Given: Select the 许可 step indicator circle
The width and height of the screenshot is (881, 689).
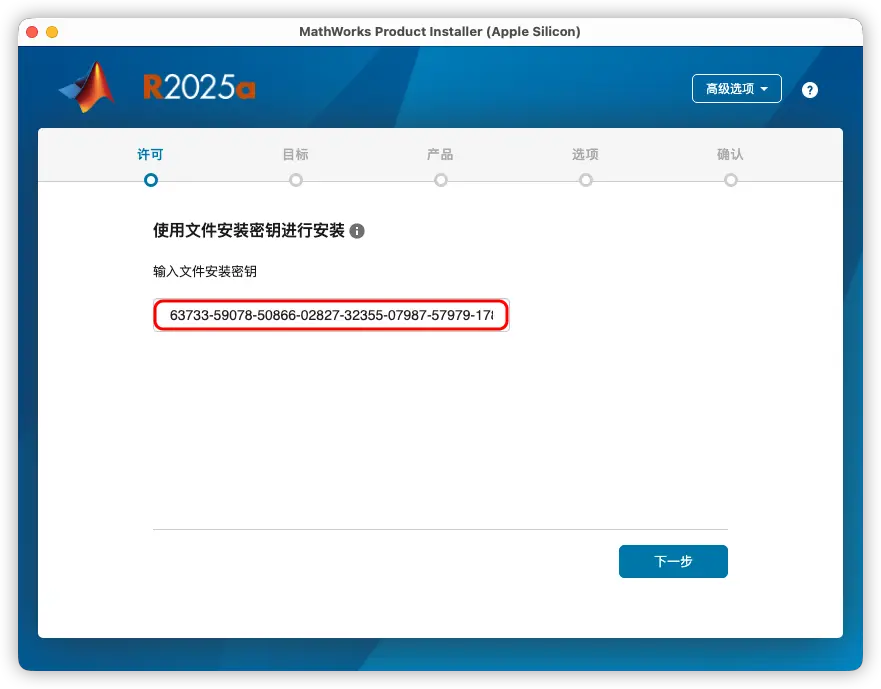Looking at the screenshot, I should 150,180.
